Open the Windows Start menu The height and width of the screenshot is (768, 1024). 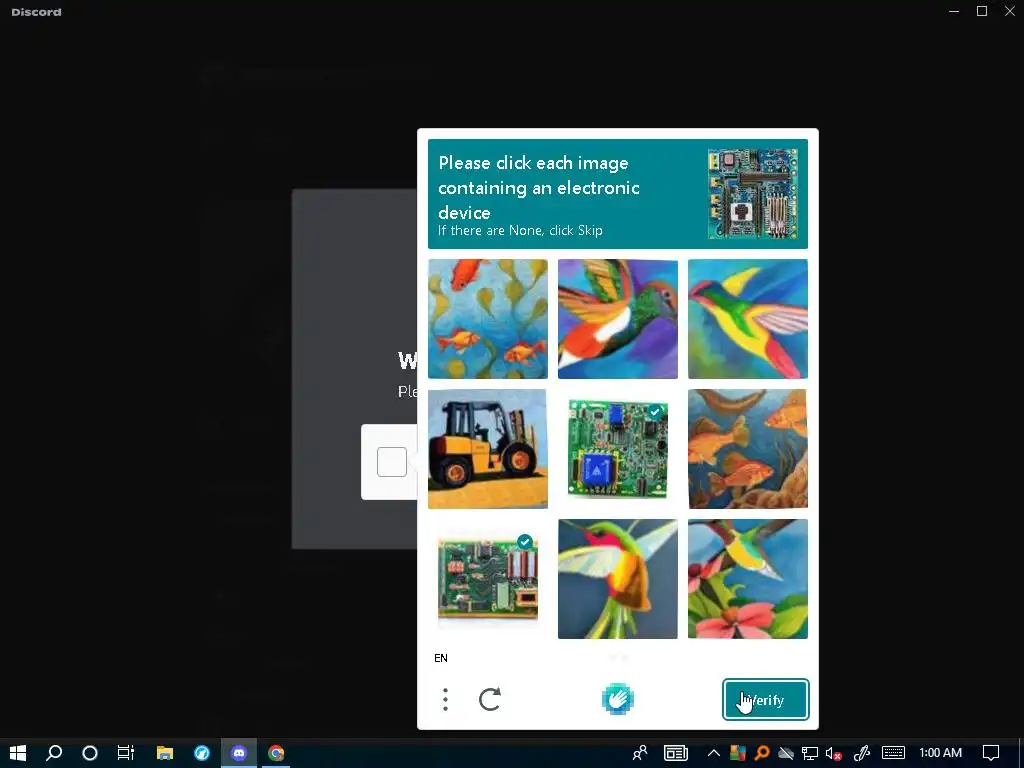(x=18, y=753)
